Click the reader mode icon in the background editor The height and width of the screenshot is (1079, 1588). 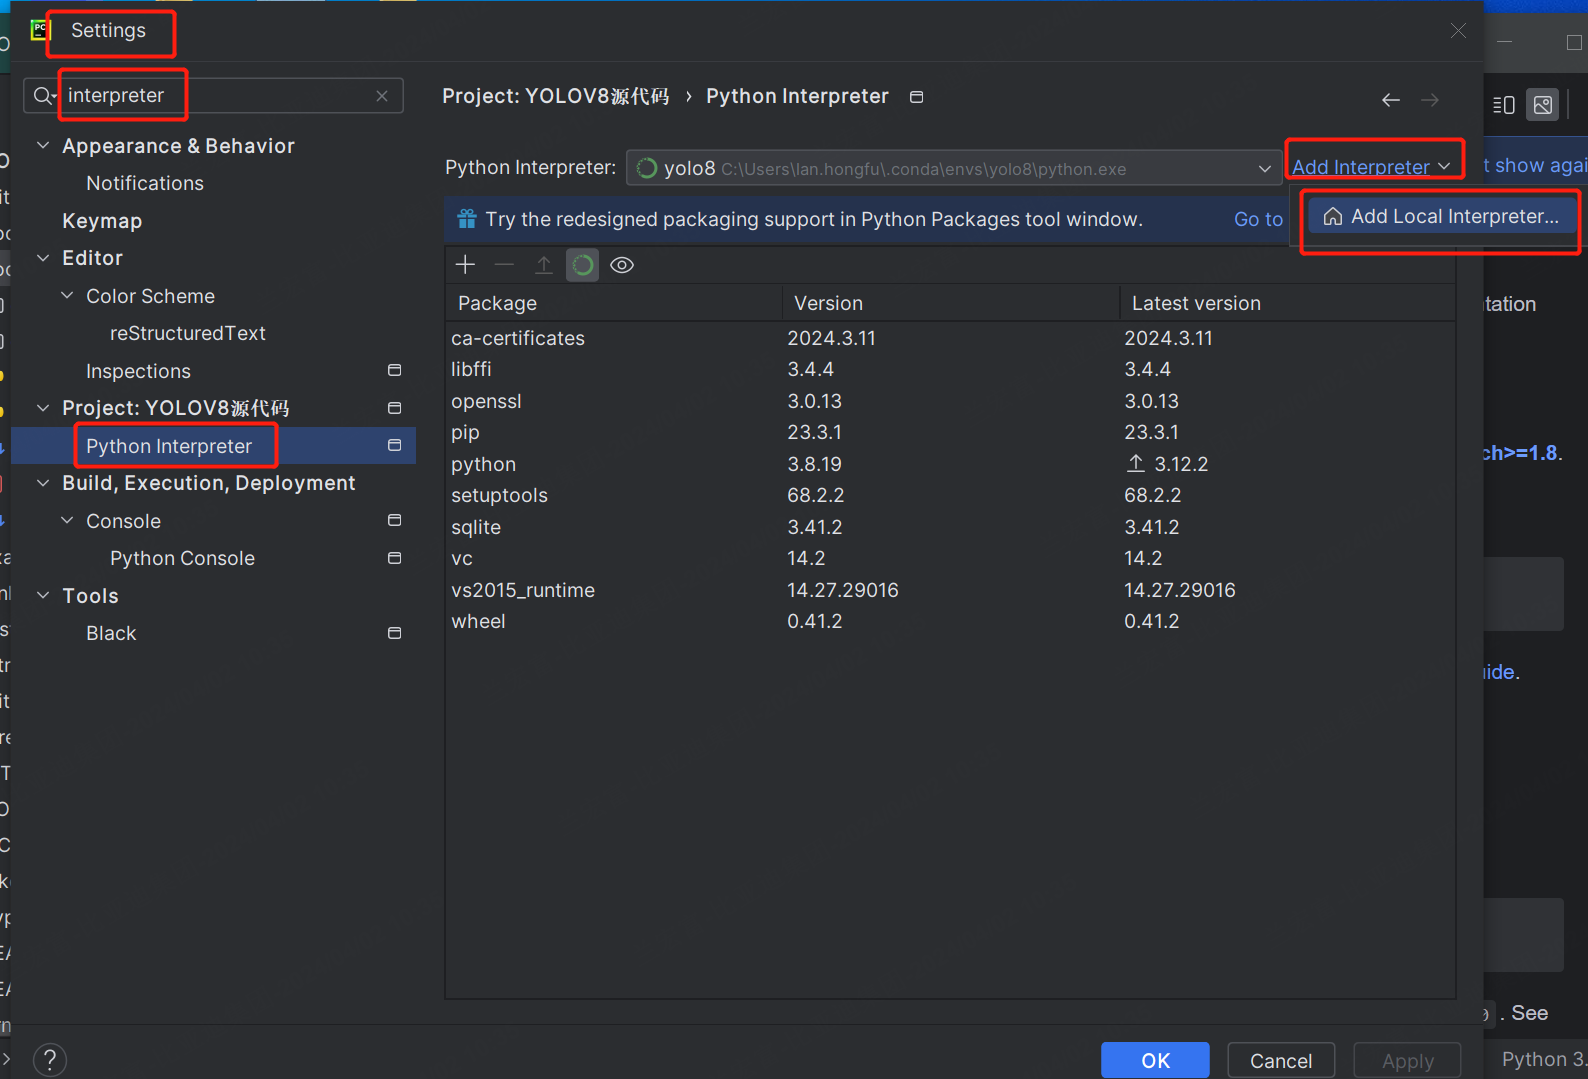point(1503,105)
